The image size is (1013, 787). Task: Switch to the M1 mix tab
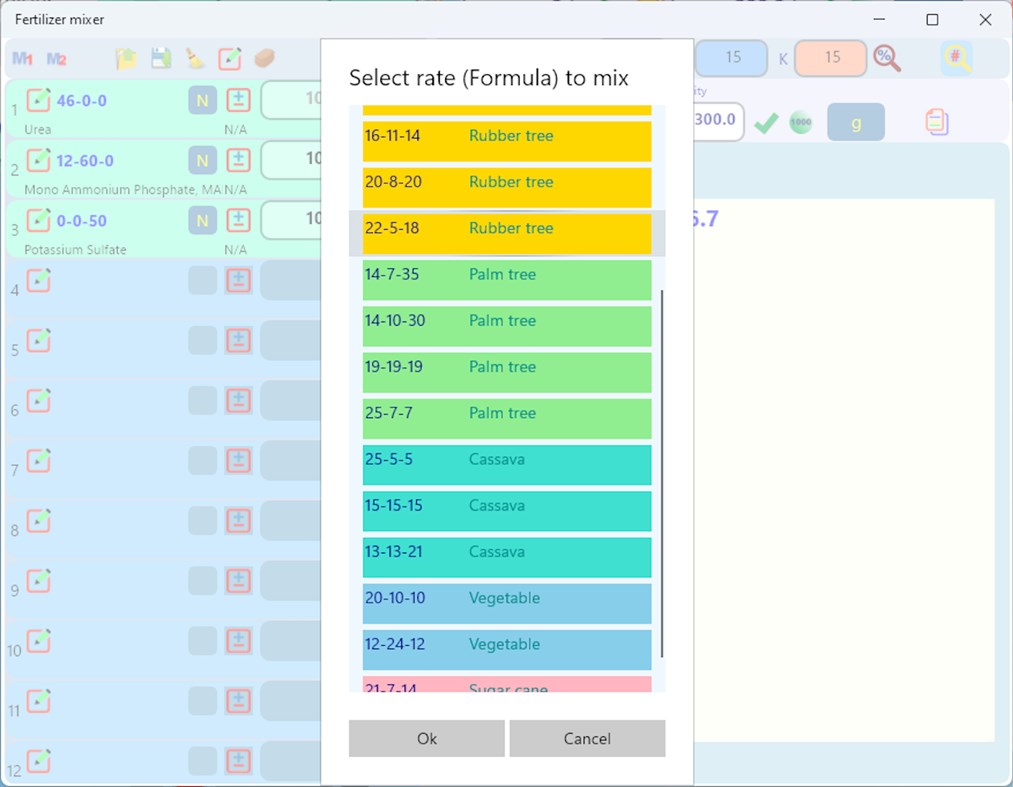pos(22,58)
